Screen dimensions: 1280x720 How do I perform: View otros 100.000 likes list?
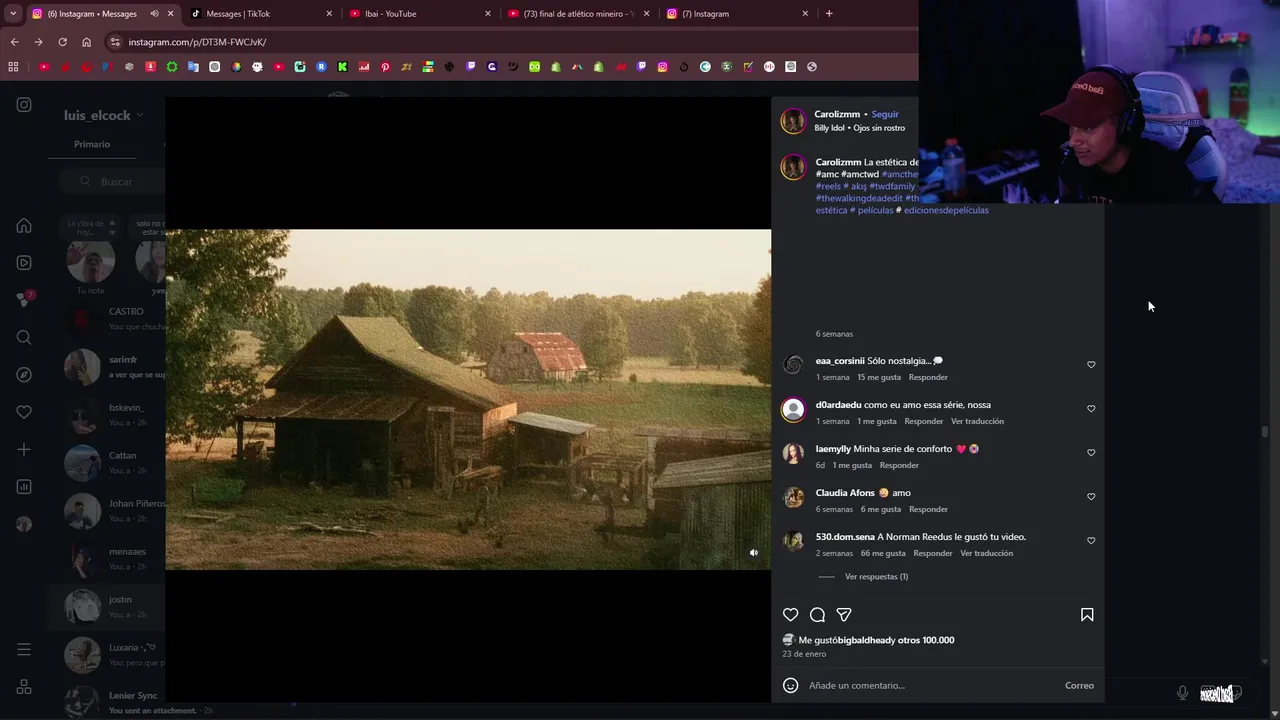[x=926, y=640]
